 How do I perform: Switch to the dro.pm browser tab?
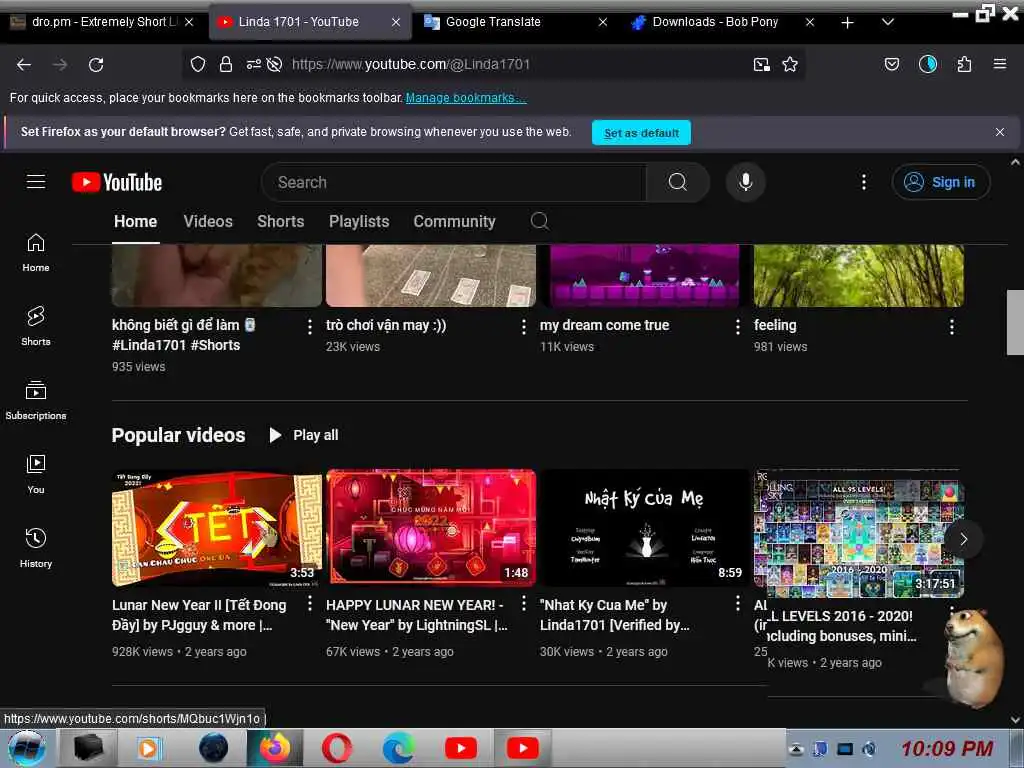101,22
